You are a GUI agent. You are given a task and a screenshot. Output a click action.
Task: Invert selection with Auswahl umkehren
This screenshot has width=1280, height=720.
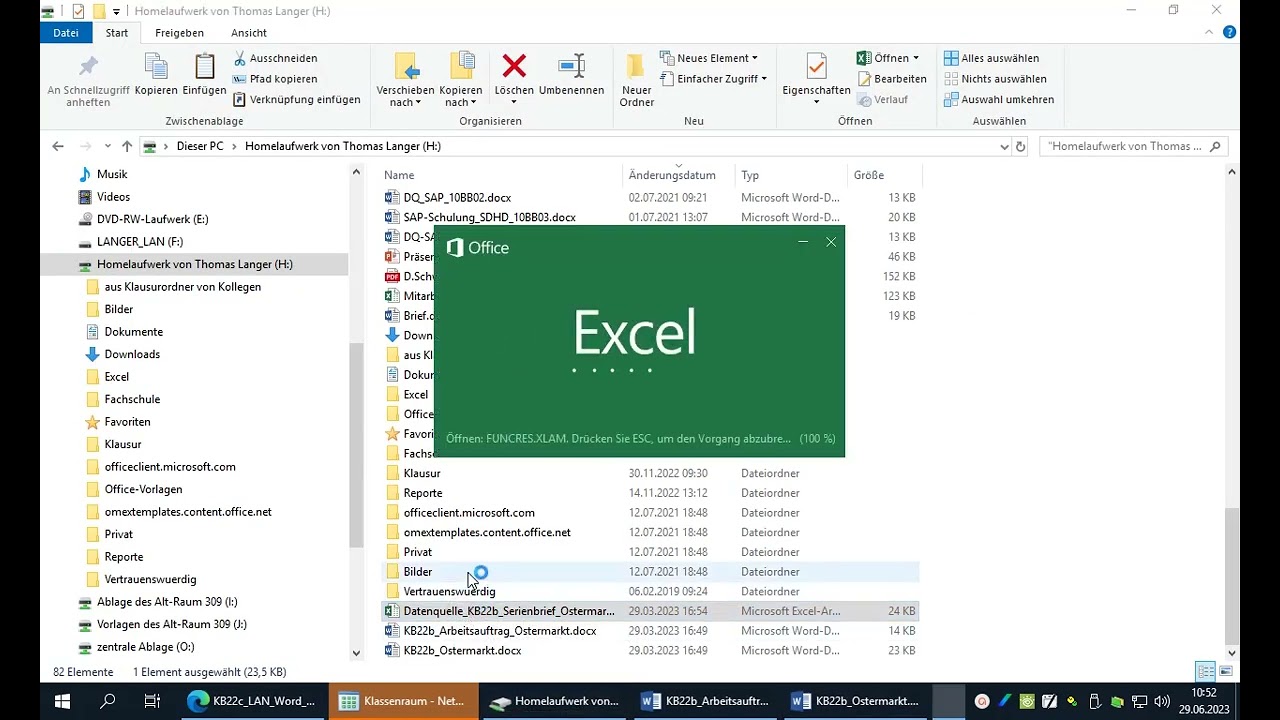click(999, 100)
